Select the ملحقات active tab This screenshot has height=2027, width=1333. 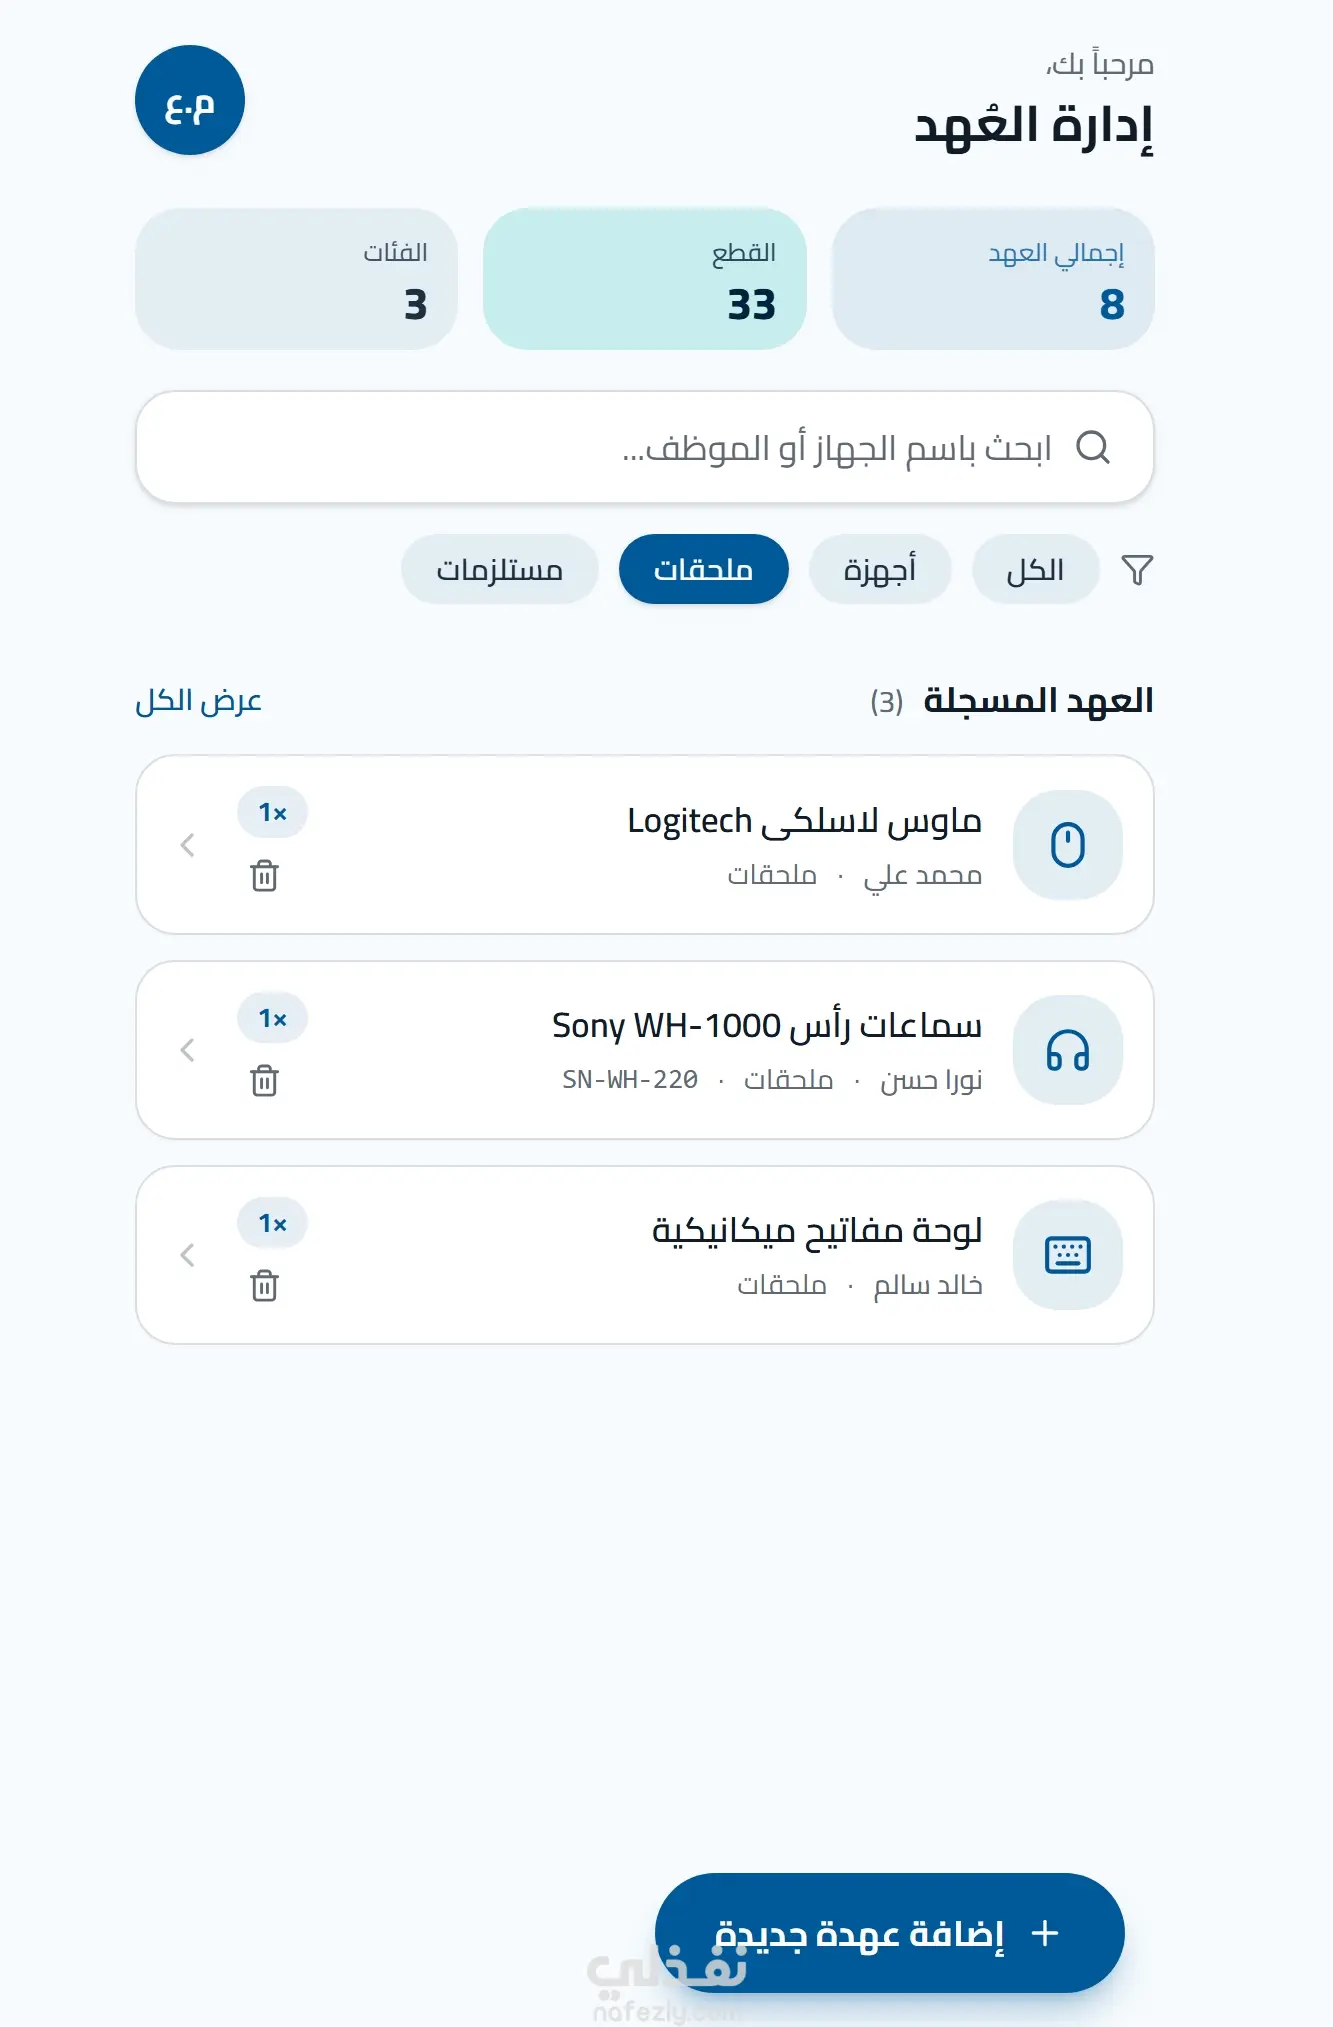[704, 570]
